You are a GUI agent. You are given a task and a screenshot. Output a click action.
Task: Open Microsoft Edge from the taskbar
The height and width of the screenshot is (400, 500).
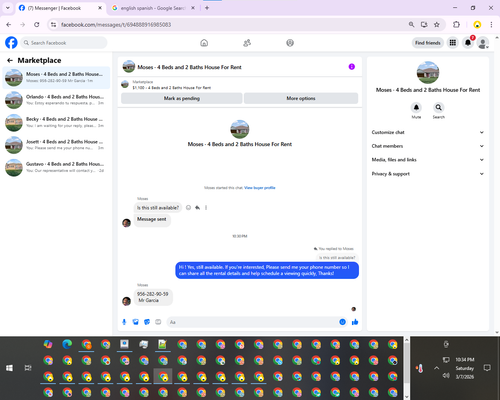(x=67, y=344)
